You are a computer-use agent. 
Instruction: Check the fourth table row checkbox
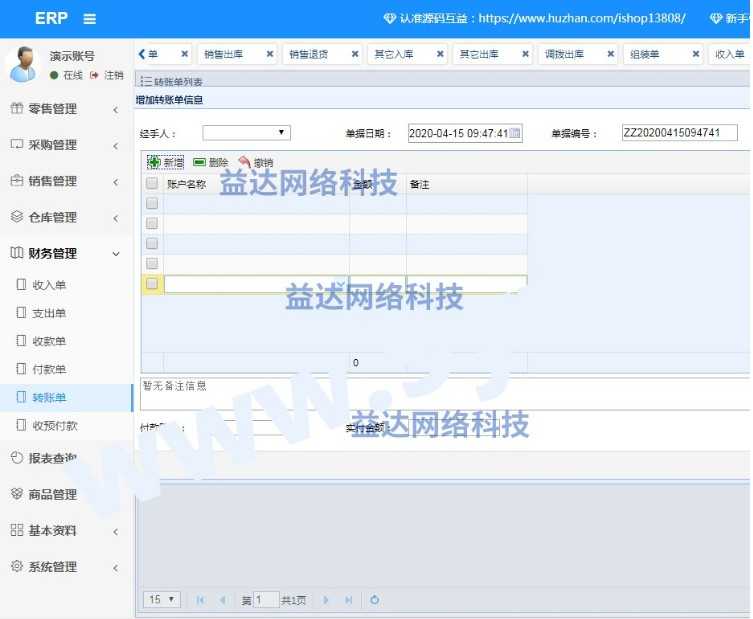pos(152,264)
